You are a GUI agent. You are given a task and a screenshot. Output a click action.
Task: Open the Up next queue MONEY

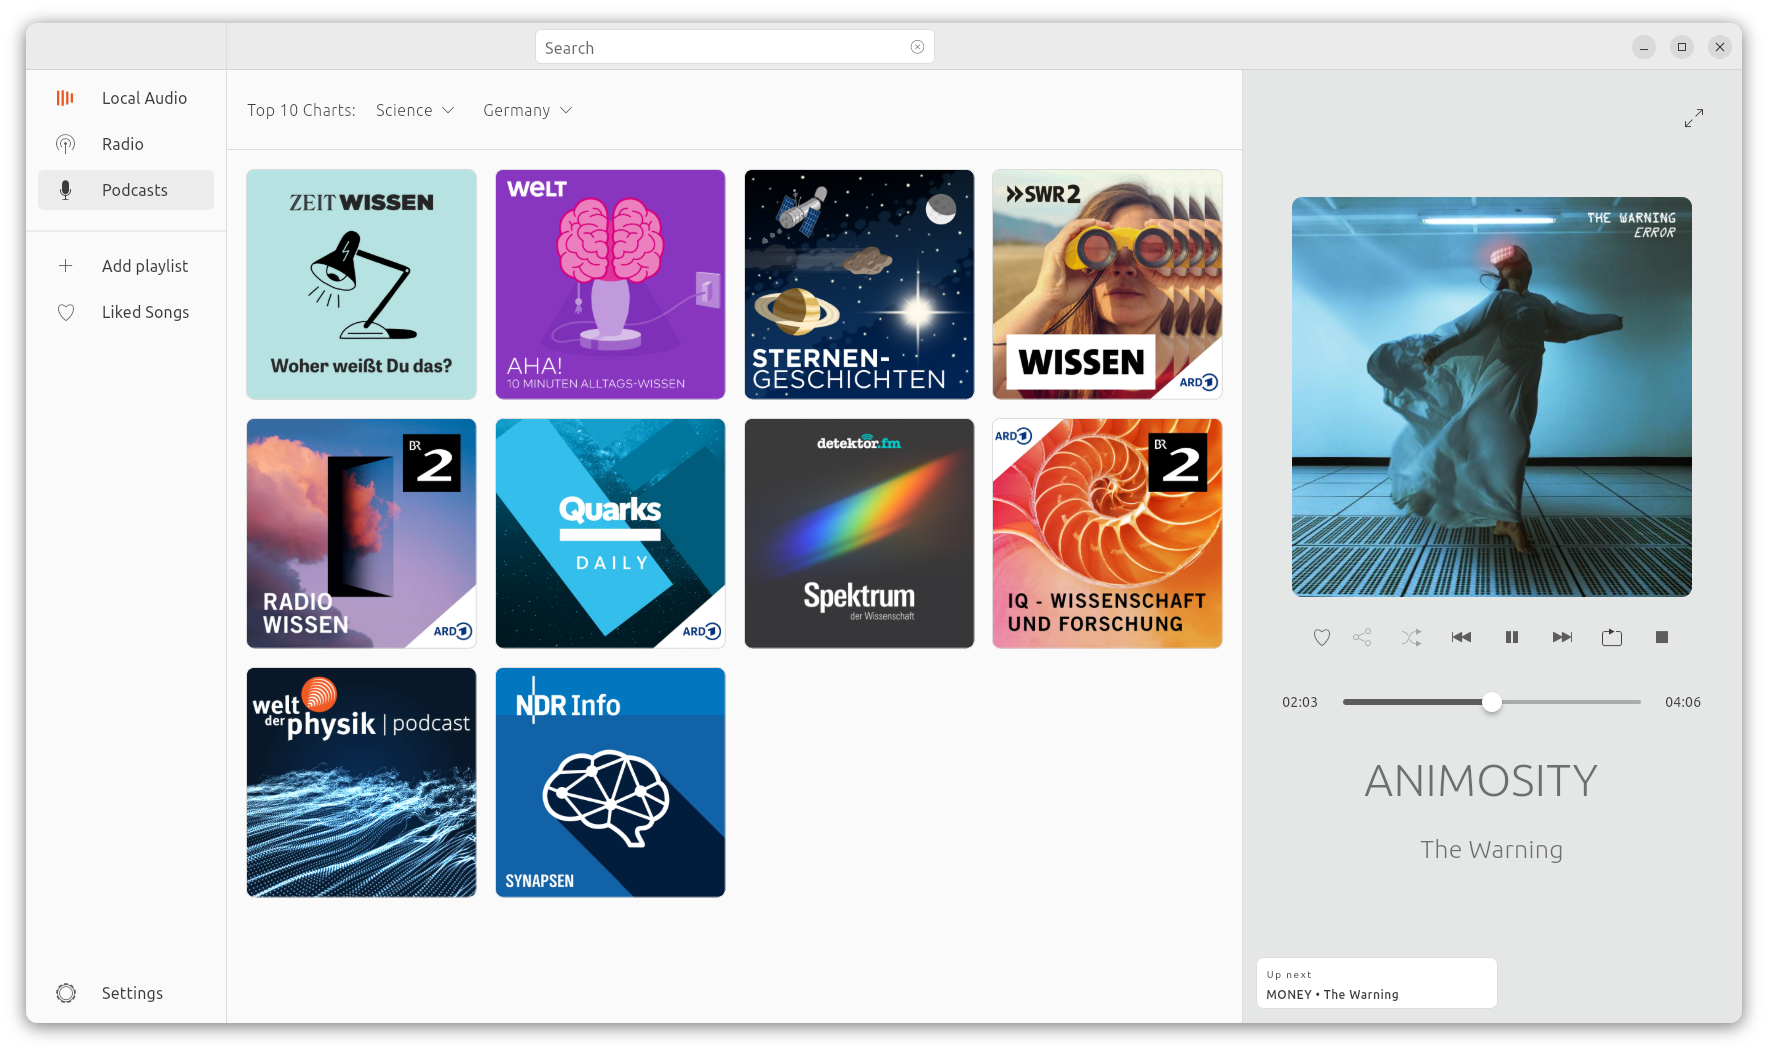pos(1376,984)
